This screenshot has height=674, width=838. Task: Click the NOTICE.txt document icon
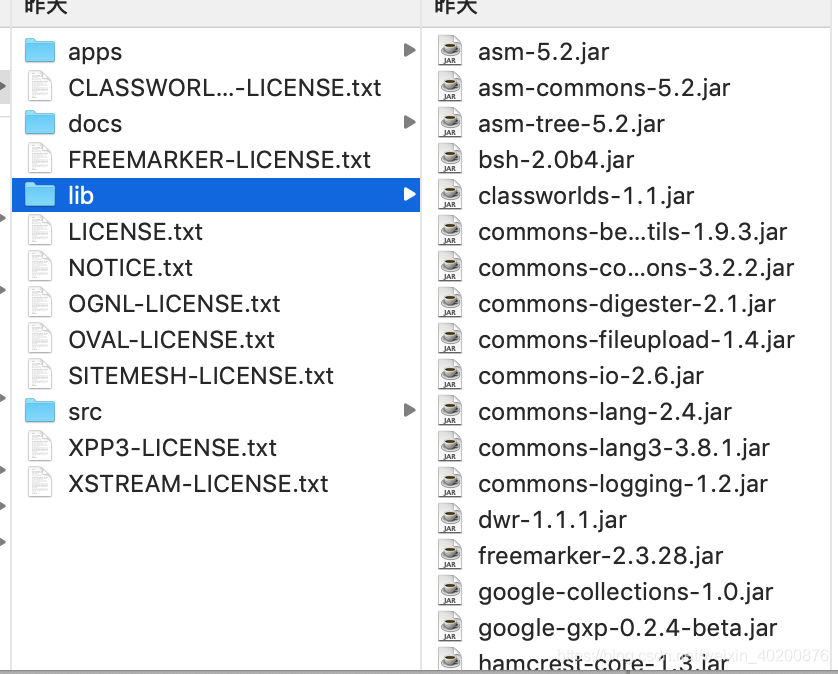[40, 267]
